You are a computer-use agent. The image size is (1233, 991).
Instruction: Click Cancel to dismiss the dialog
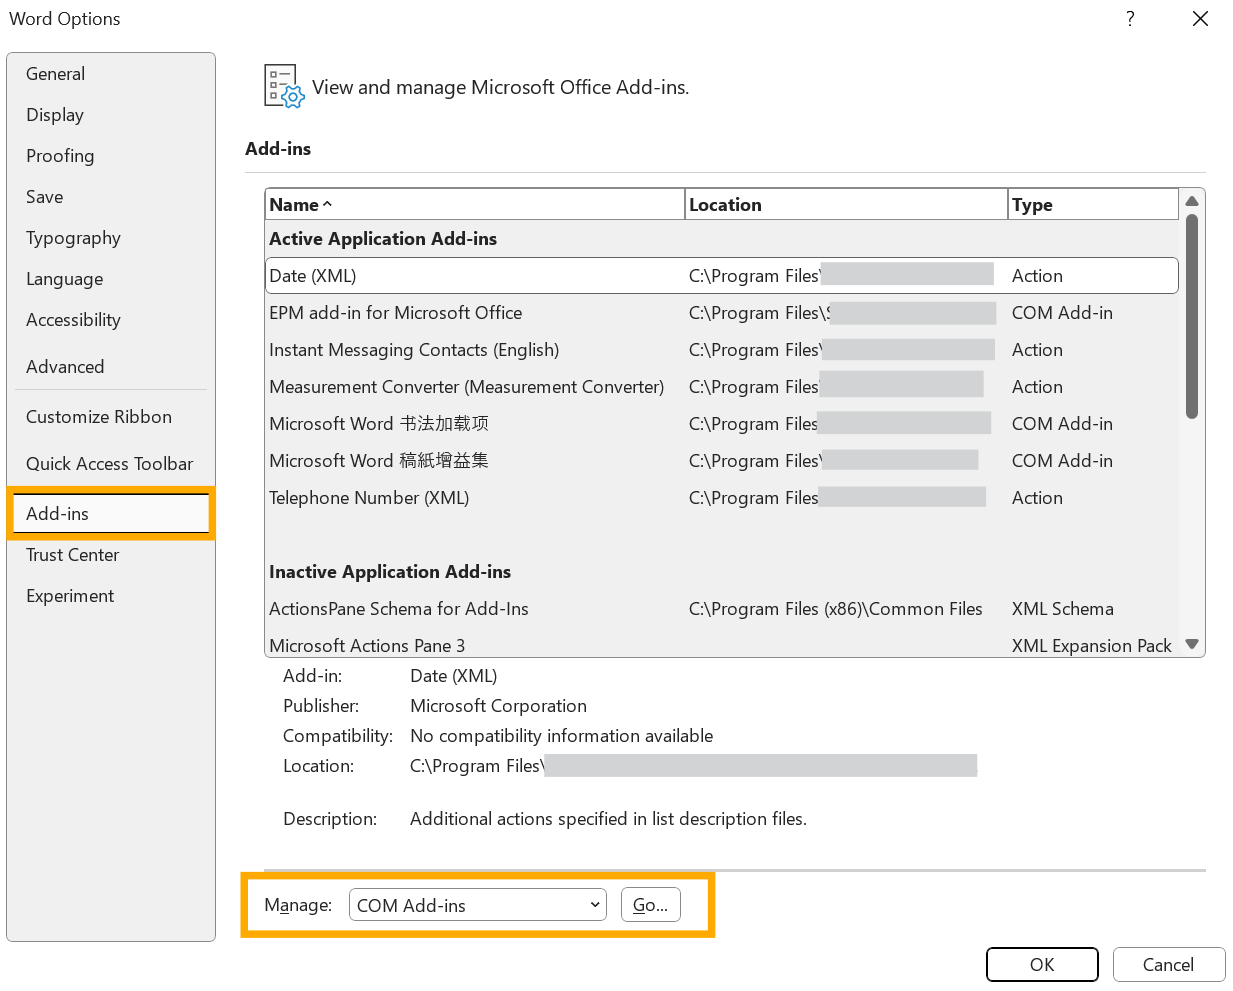[x=1169, y=964]
